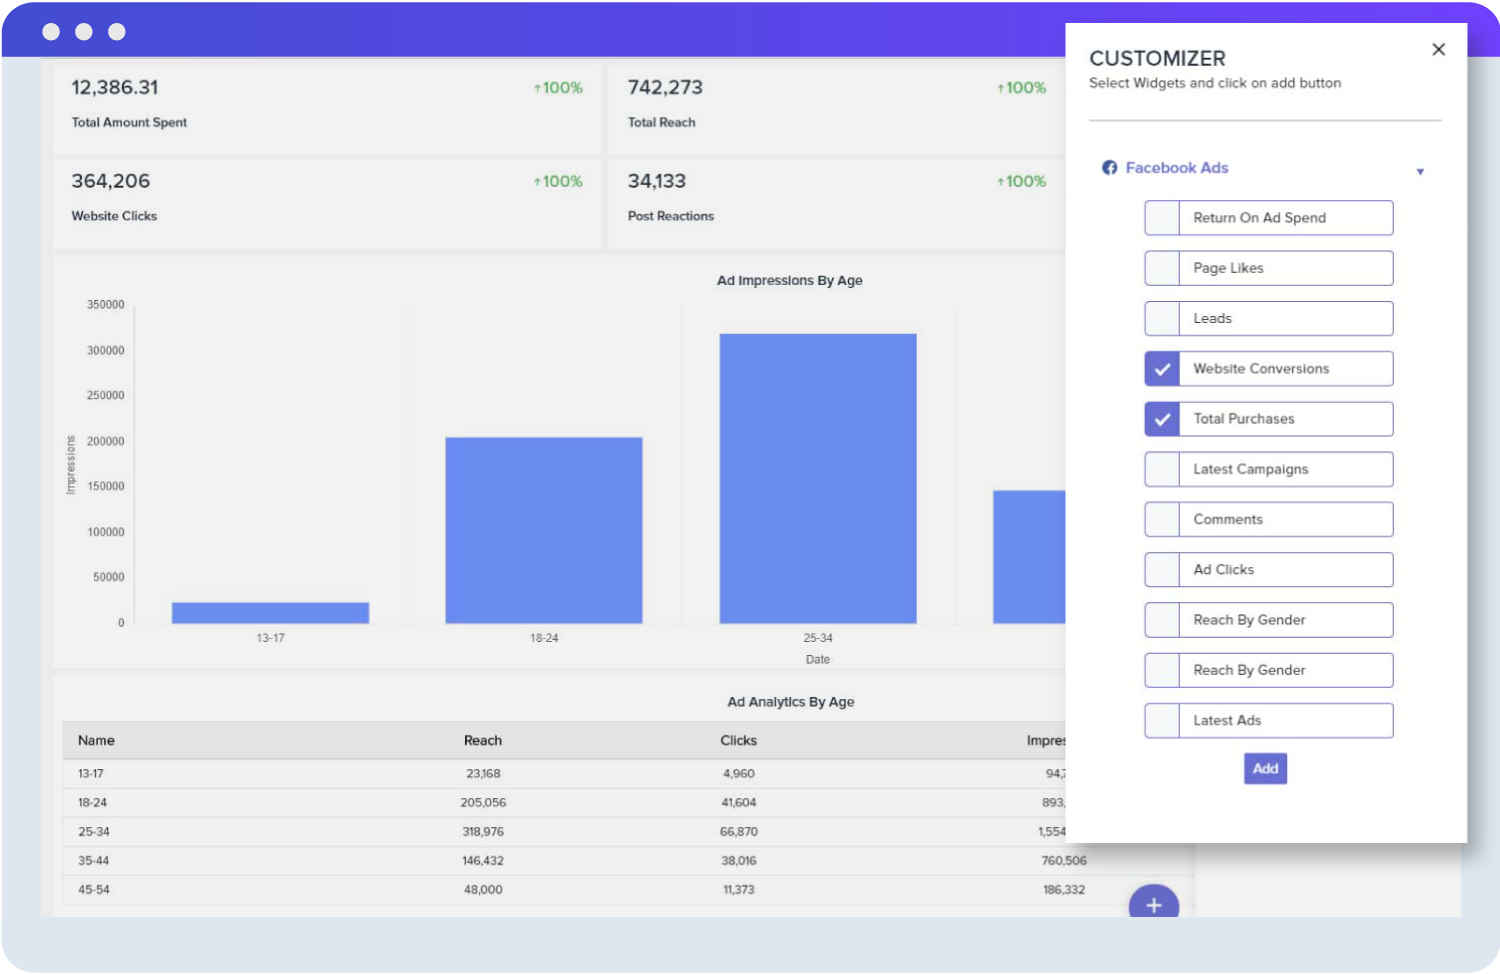The image size is (1500, 974).
Task: Select the 45-54 table row name
Action: pos(94,890)
